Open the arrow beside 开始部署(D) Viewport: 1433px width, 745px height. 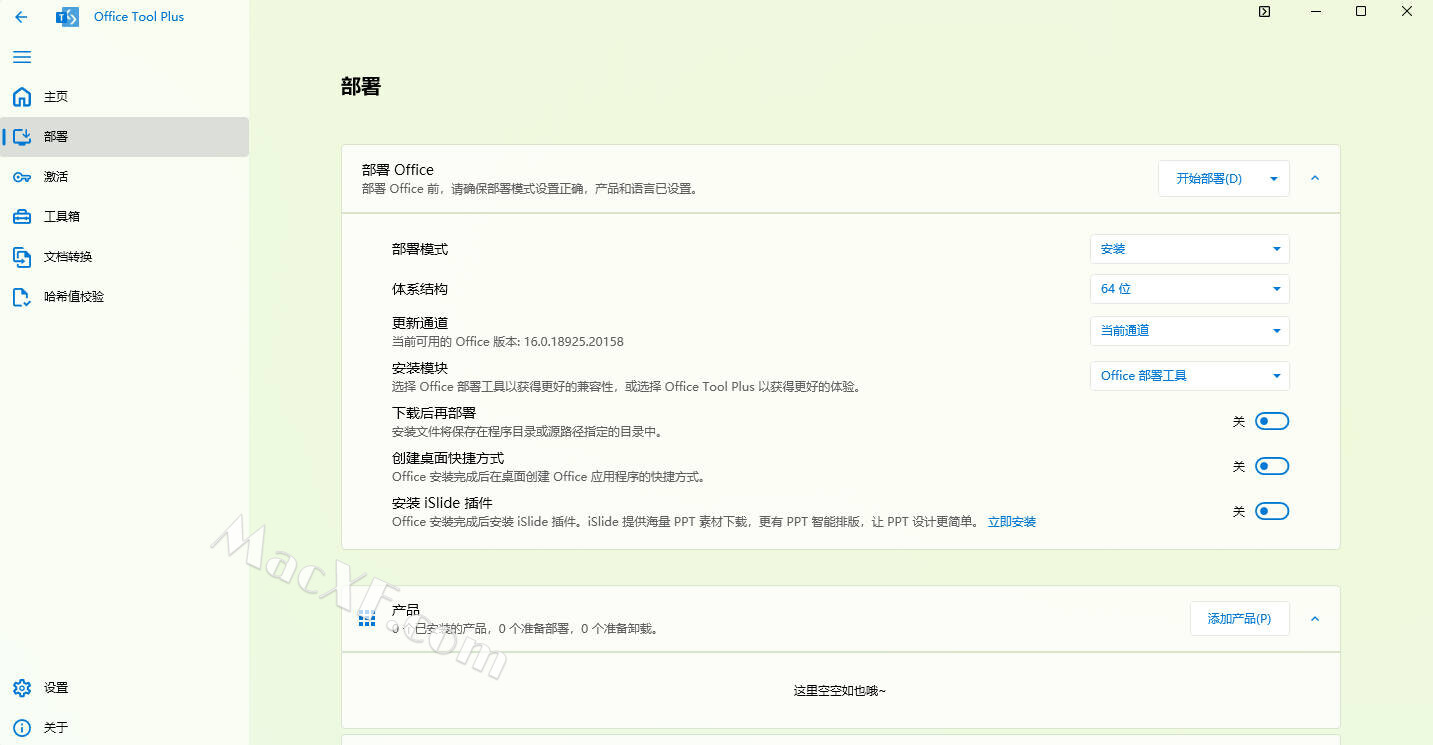1274,179
